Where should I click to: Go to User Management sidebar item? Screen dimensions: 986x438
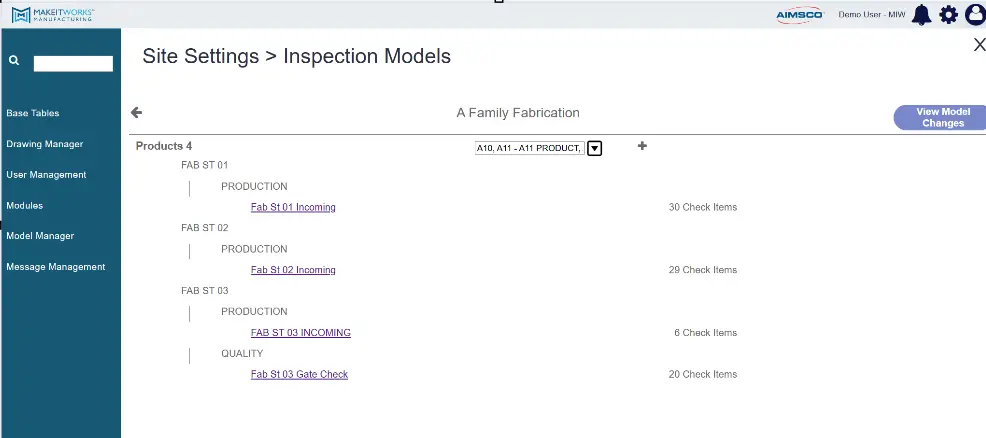tap(47, 175)
